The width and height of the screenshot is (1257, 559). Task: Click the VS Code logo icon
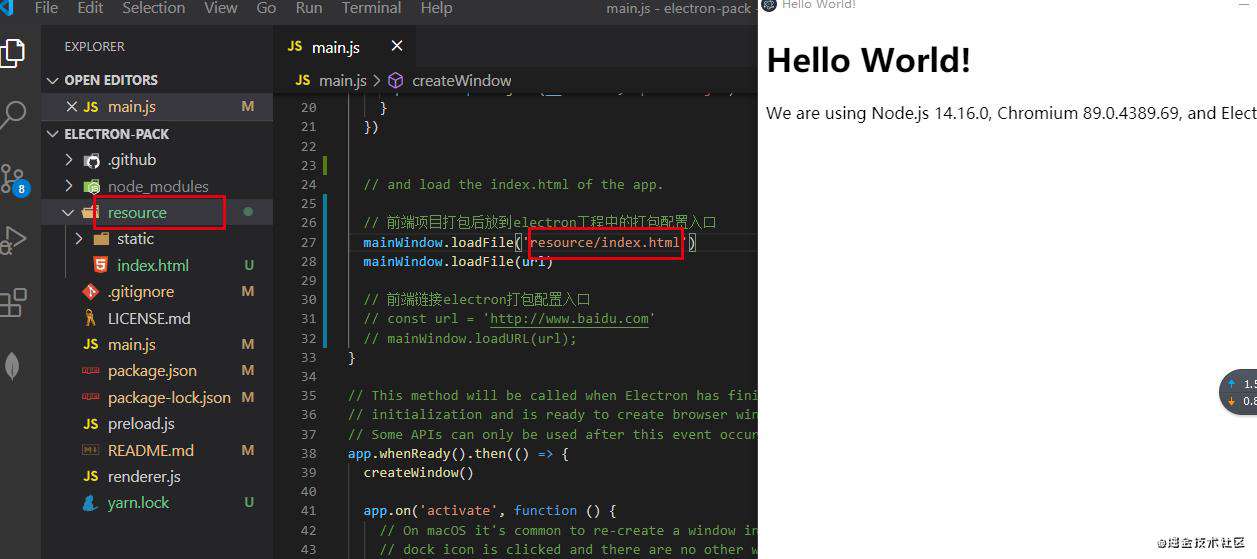[6, 8]
